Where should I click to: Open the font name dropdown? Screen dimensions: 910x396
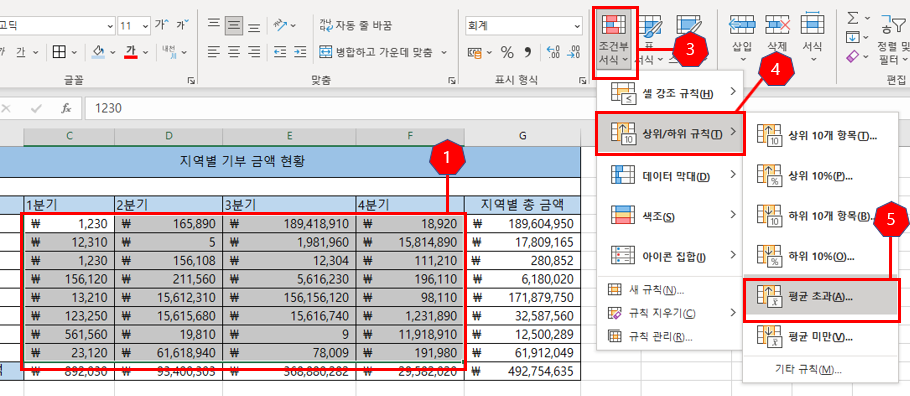coord(110,26)
